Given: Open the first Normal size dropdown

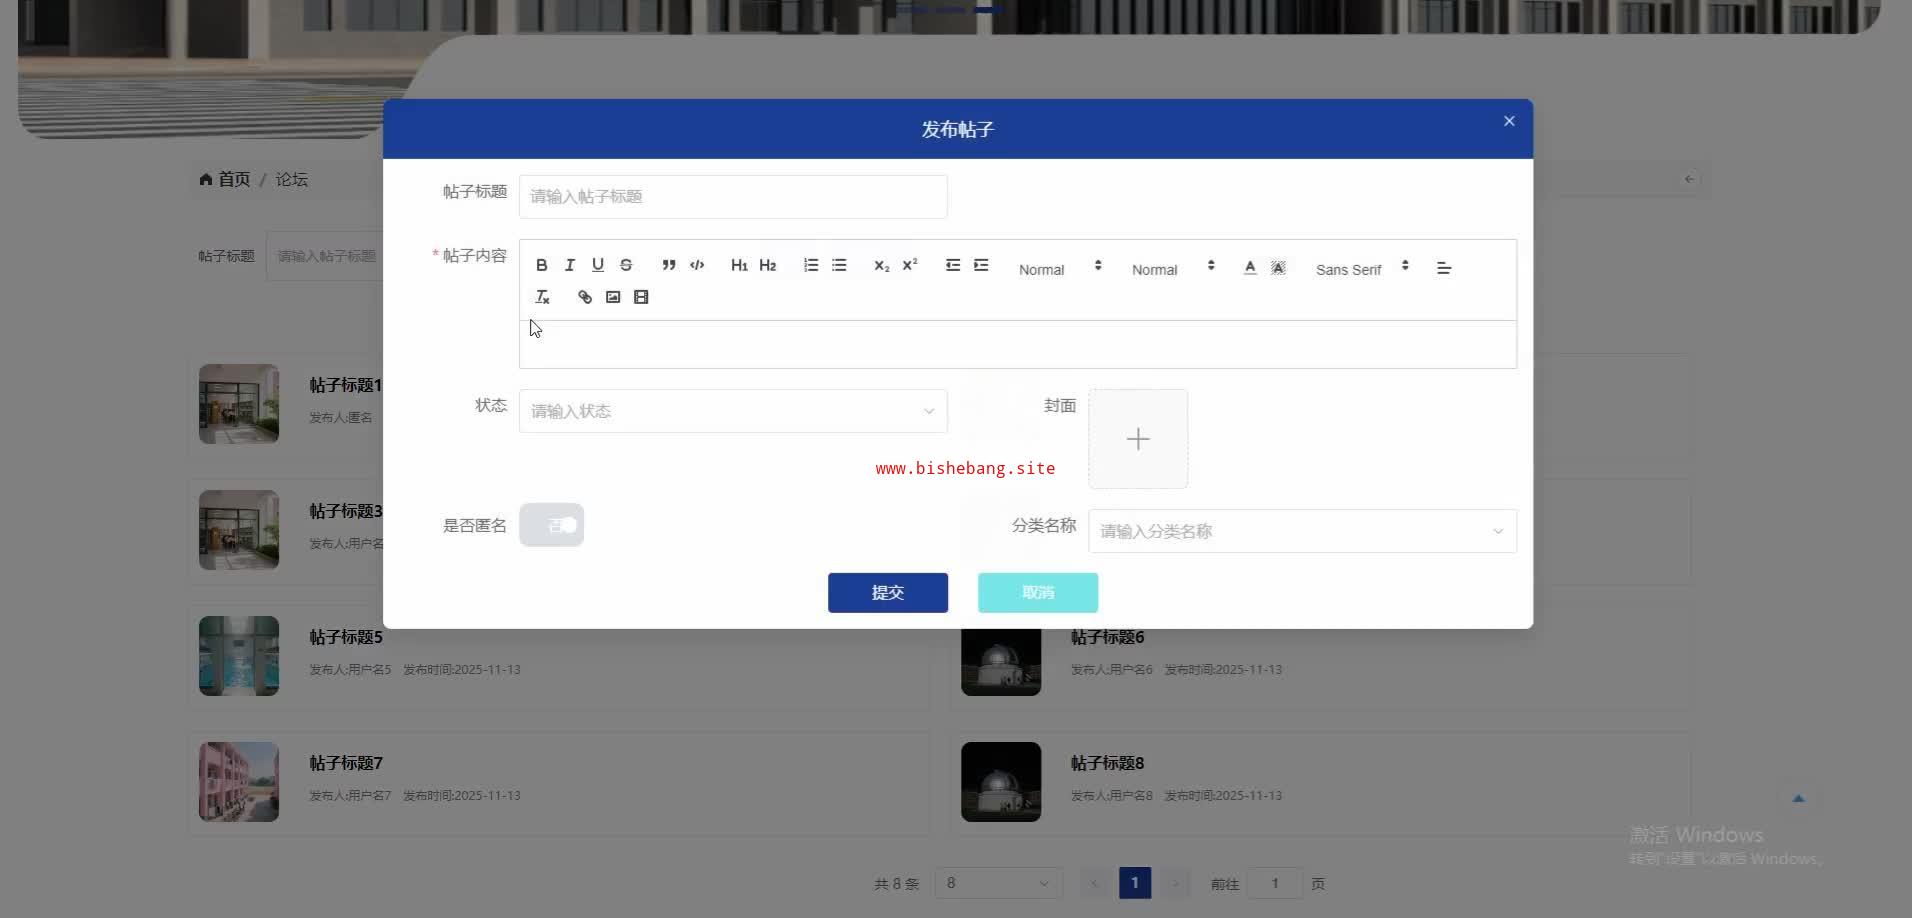Looking at the screenshot, I should click(1060, 268).
